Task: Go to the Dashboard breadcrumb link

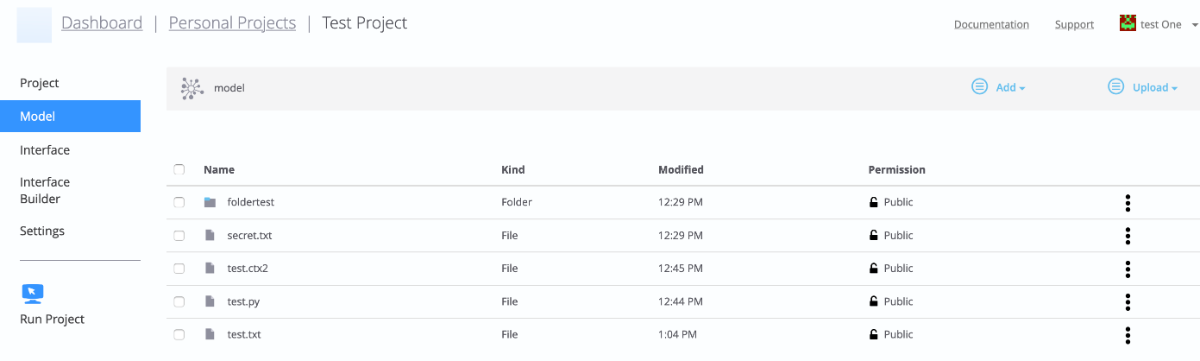Action: 102,23
